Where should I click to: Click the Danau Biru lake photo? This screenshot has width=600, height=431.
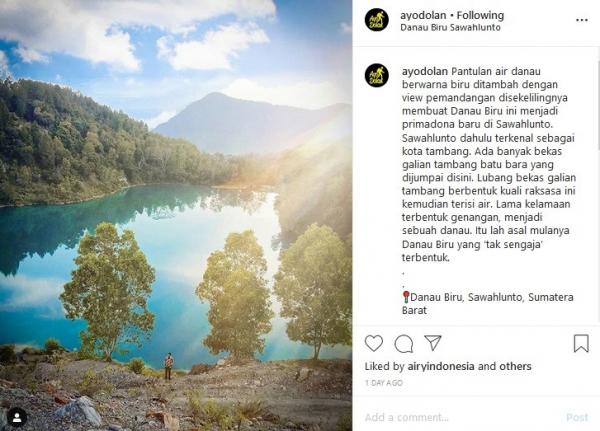pyautogui.click(x=176, y=216)
